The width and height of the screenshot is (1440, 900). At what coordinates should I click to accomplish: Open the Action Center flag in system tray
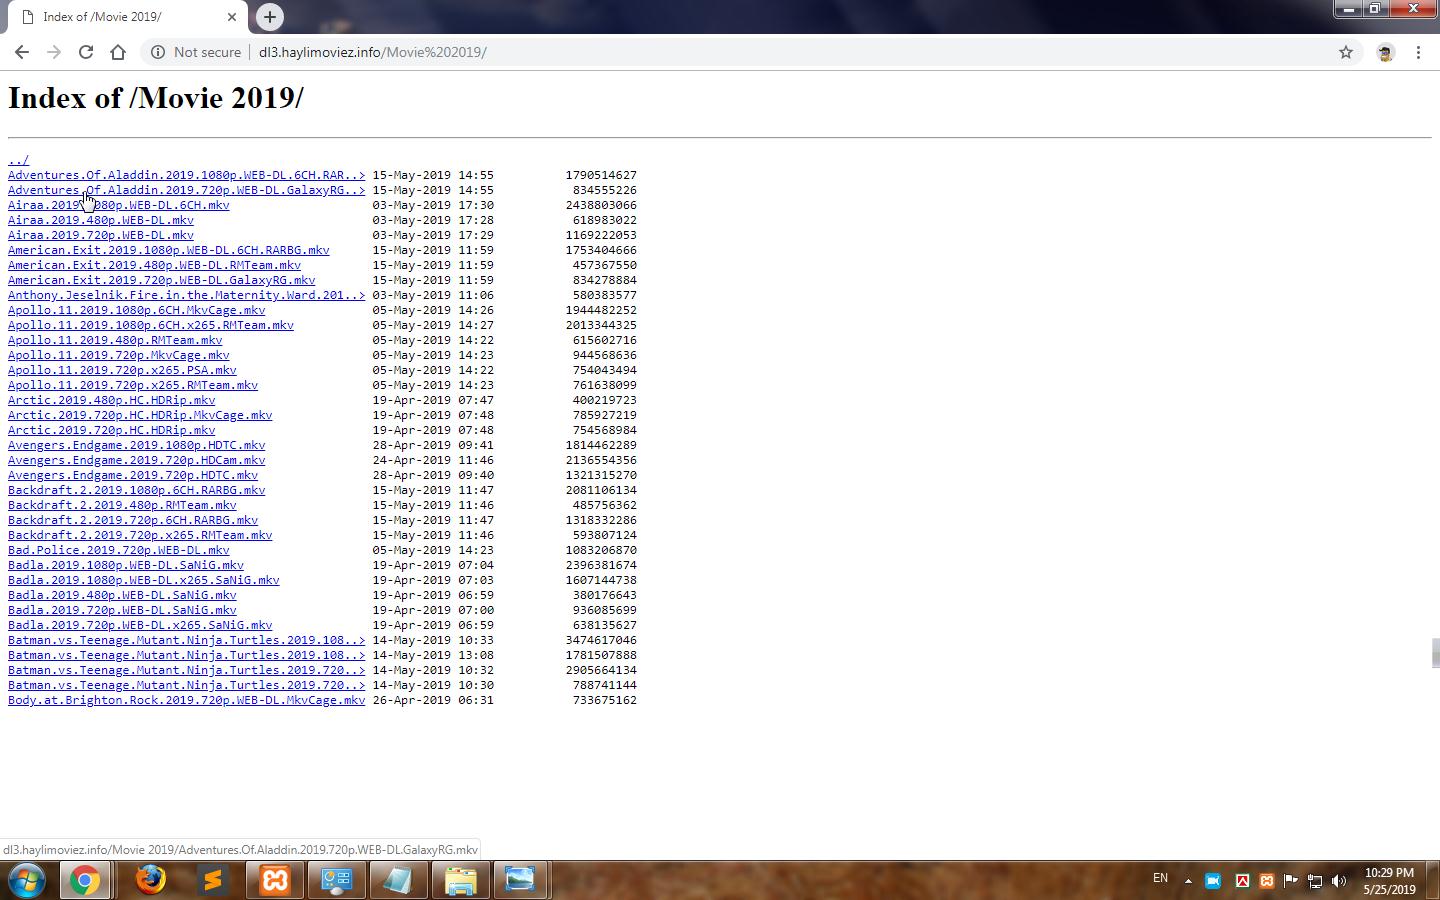[x=1291, y=881]
